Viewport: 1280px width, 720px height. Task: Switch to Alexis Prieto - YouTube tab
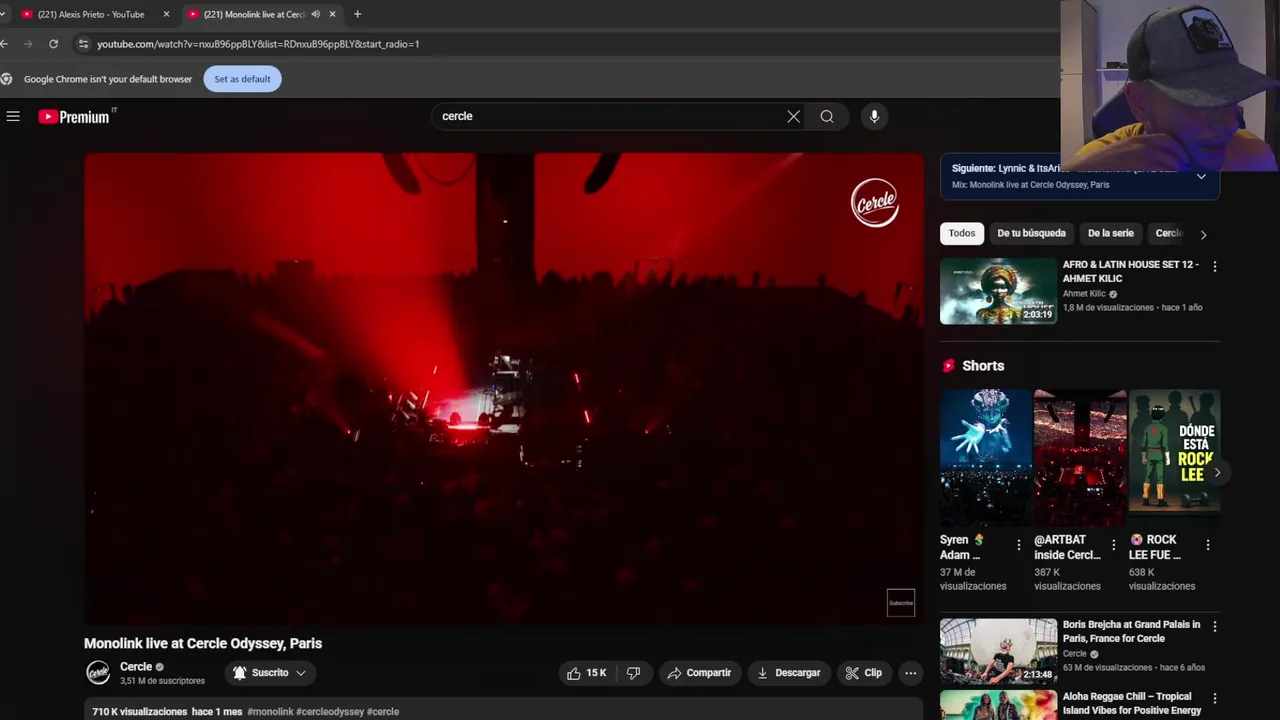coord(90,14)
